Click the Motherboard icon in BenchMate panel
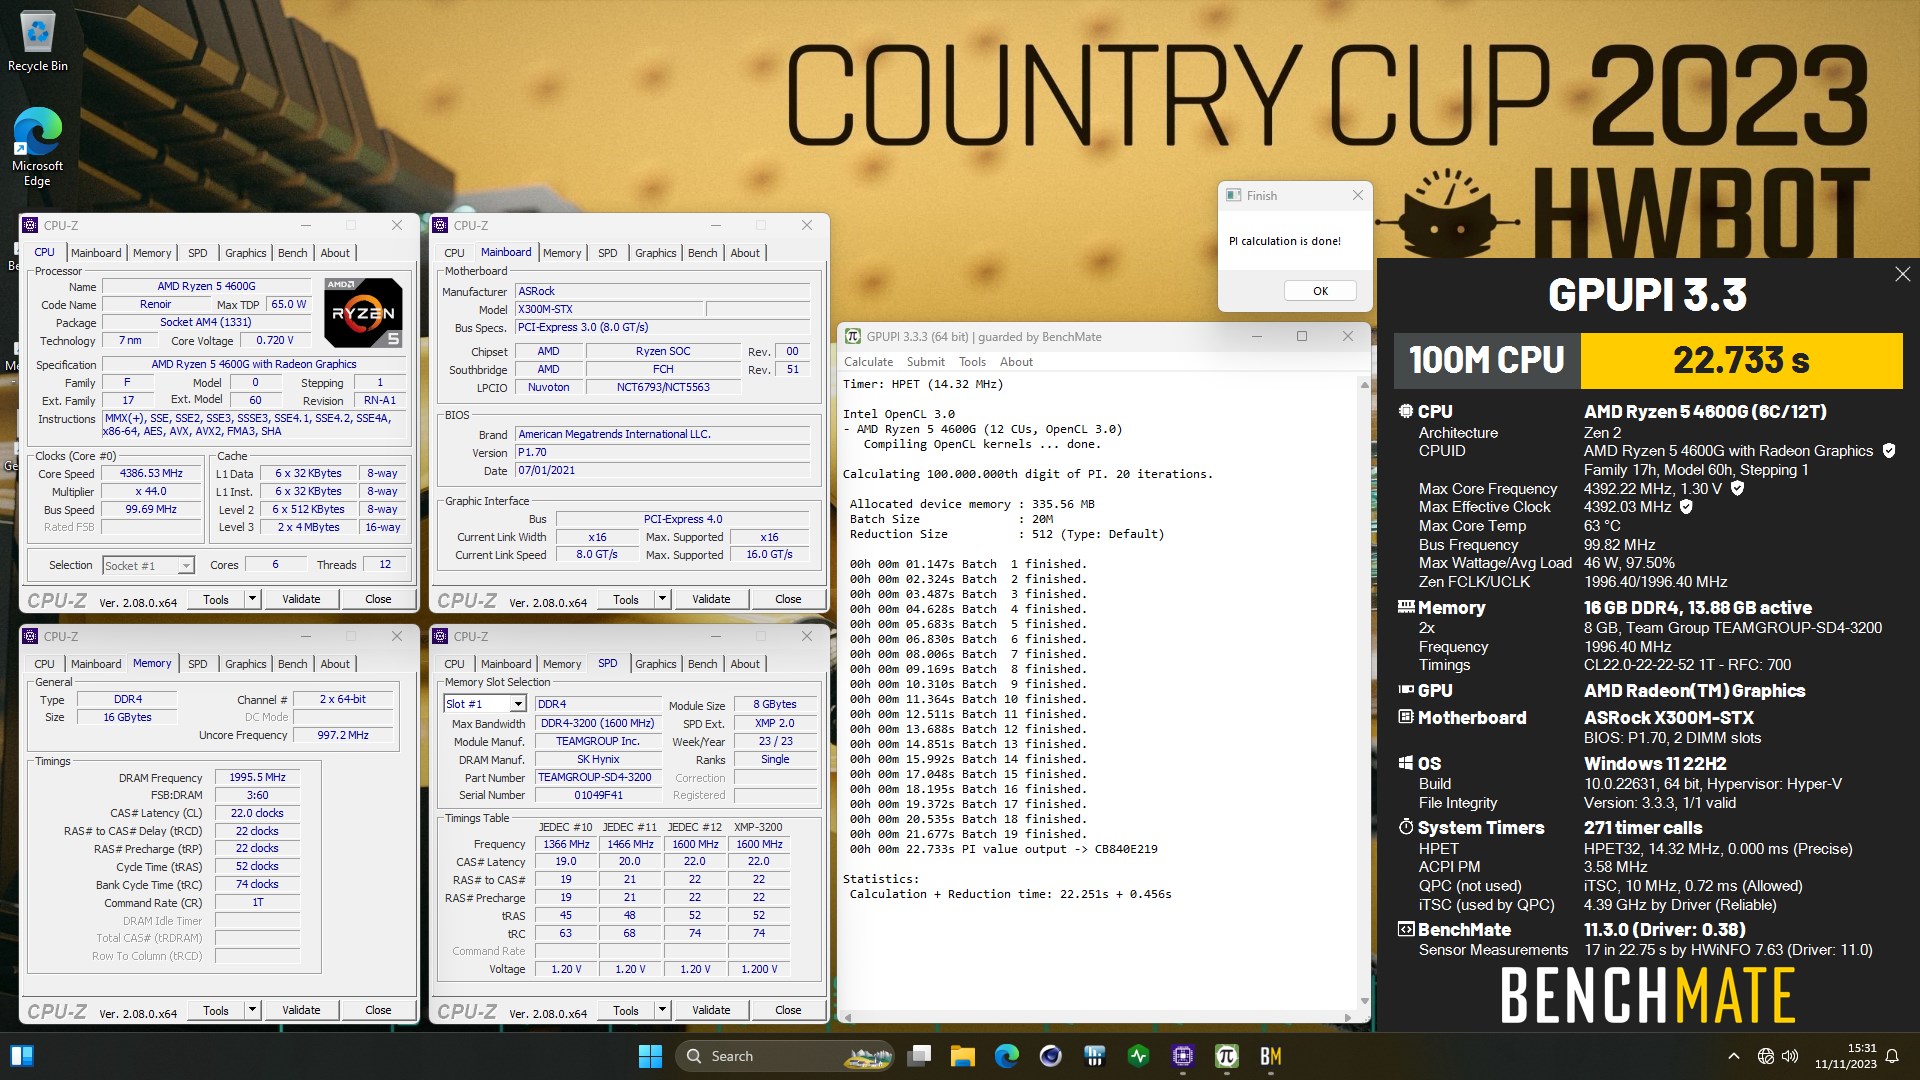 pos(1405,717)
